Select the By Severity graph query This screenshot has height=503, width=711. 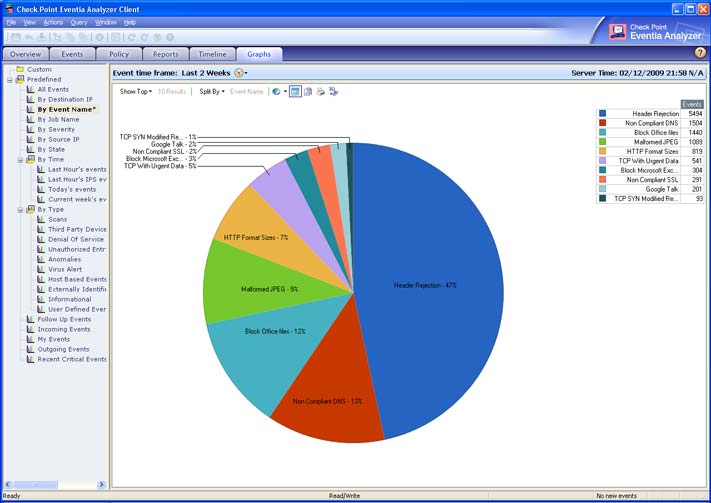click(56, 129)
